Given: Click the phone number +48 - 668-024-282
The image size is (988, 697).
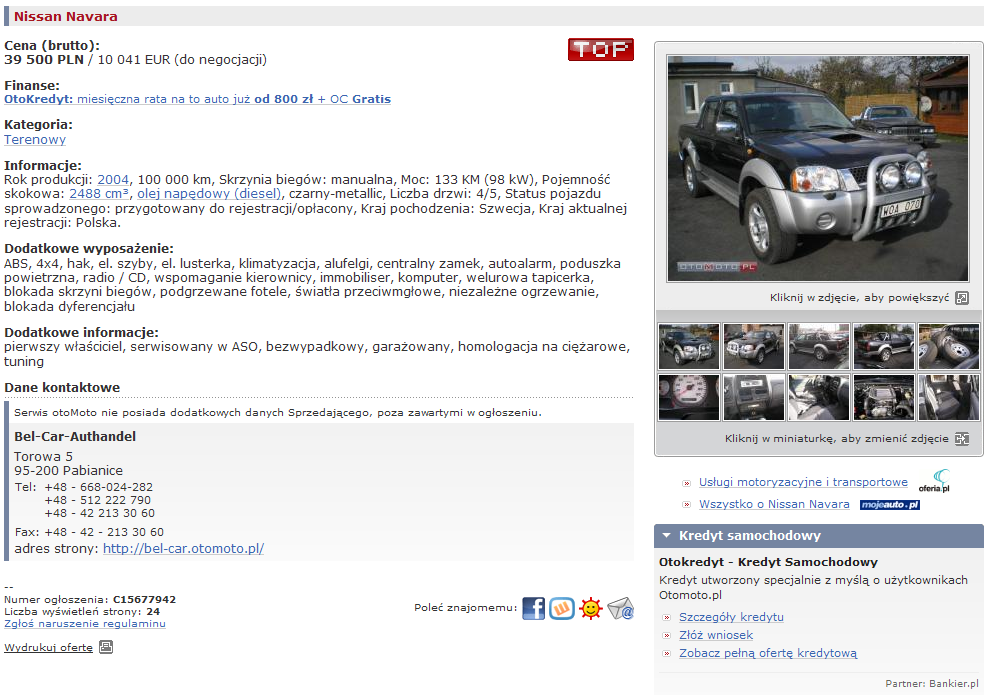Looking at the screenshot, I should (x=99, y=487).
